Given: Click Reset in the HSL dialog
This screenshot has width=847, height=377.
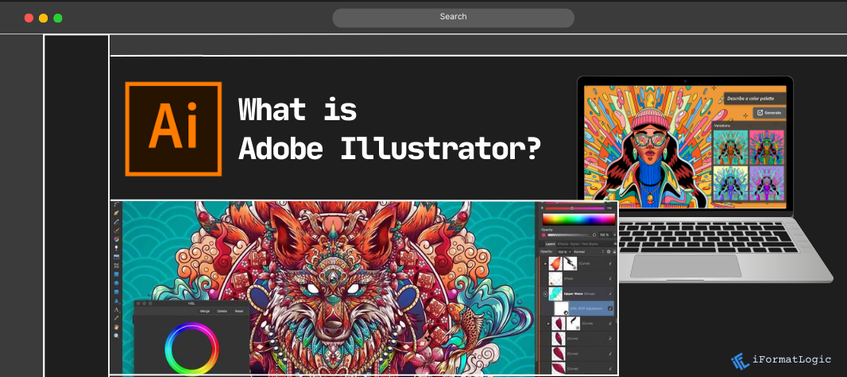Looking at the screenshot, I should click(239, 311).
